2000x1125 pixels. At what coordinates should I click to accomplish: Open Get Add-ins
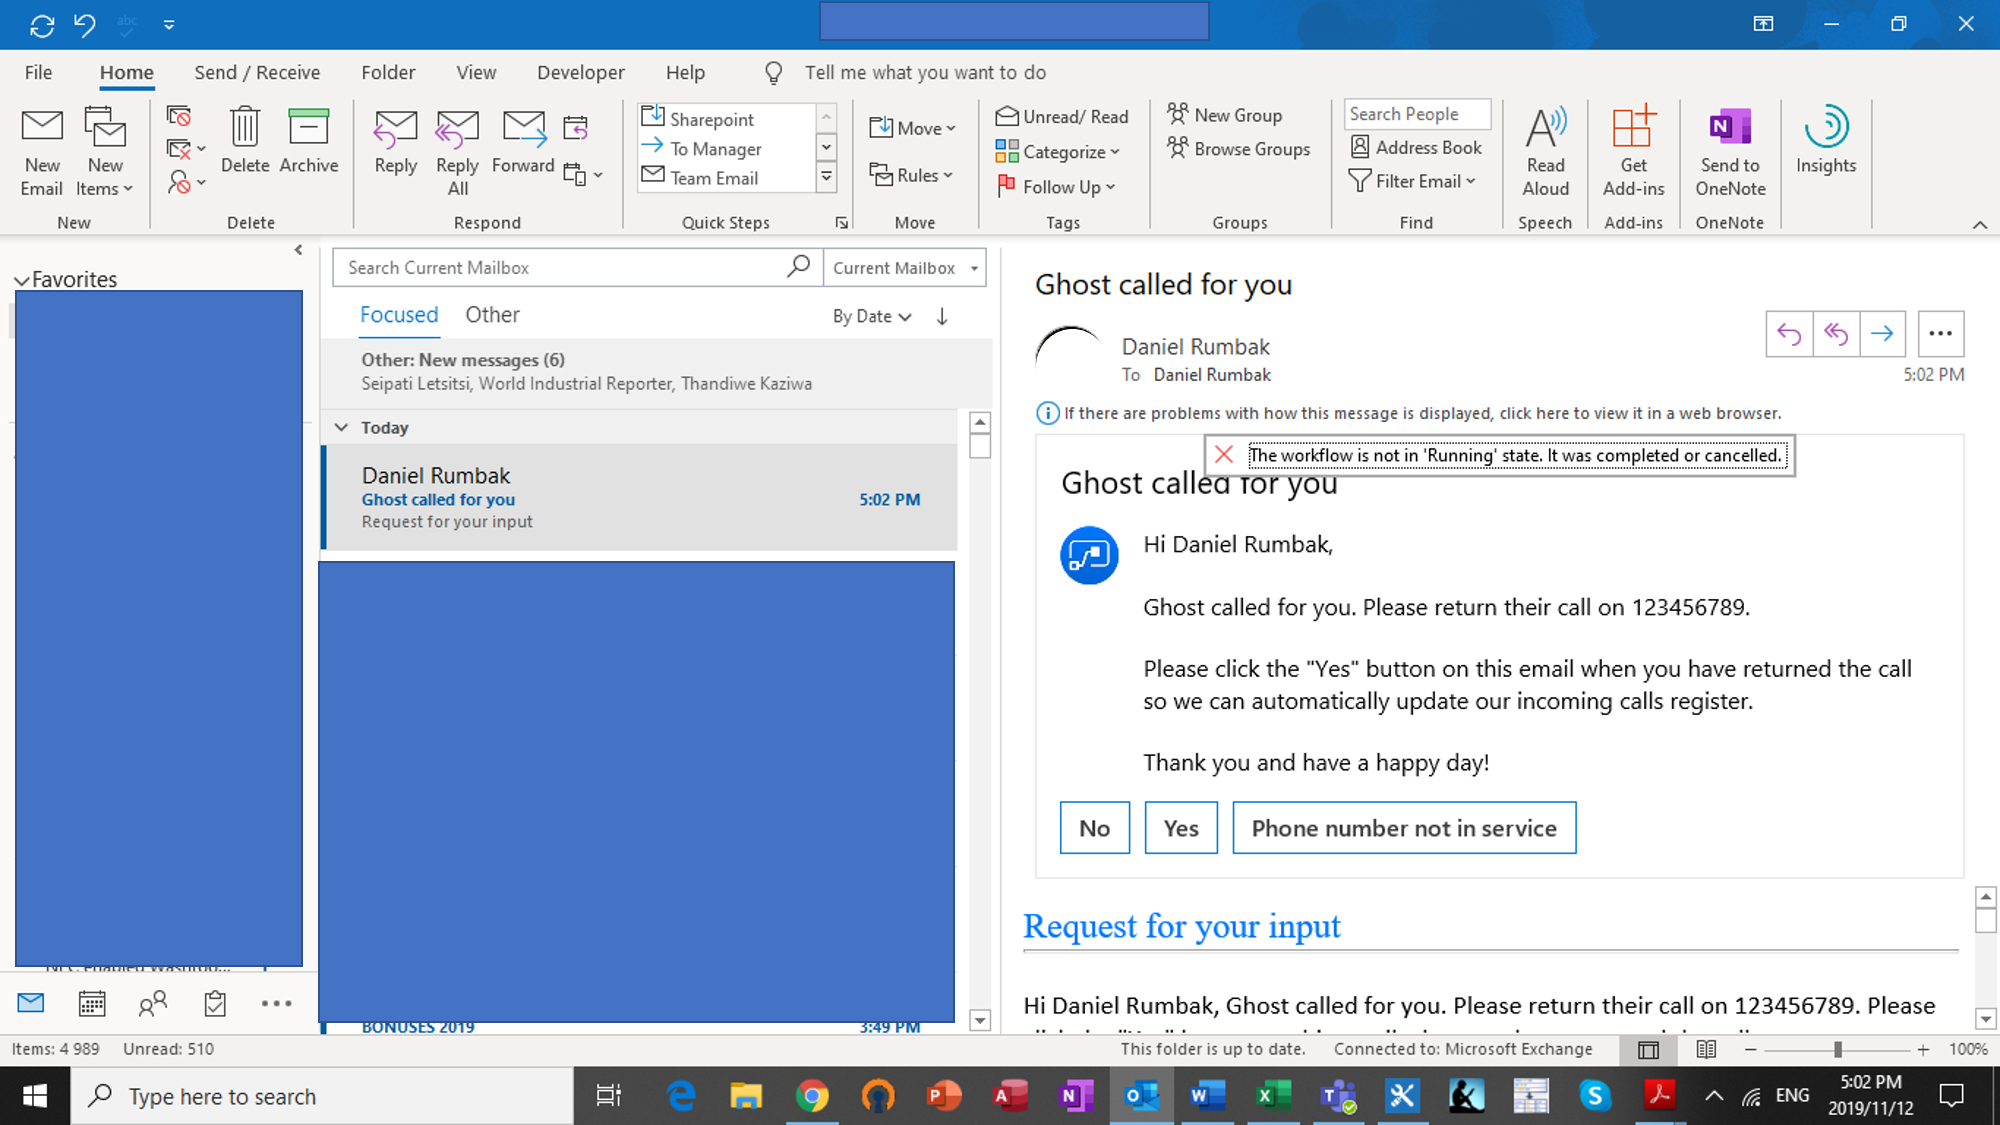(1633, 151)
